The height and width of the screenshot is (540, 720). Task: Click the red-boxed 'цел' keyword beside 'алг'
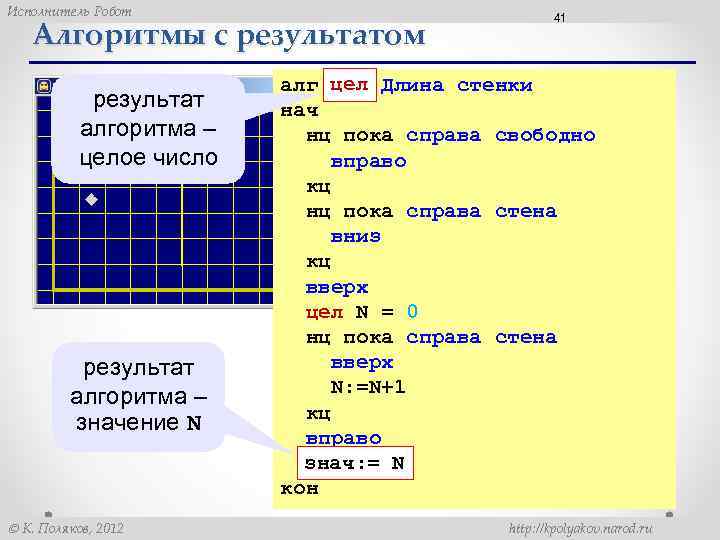(349, 85)
